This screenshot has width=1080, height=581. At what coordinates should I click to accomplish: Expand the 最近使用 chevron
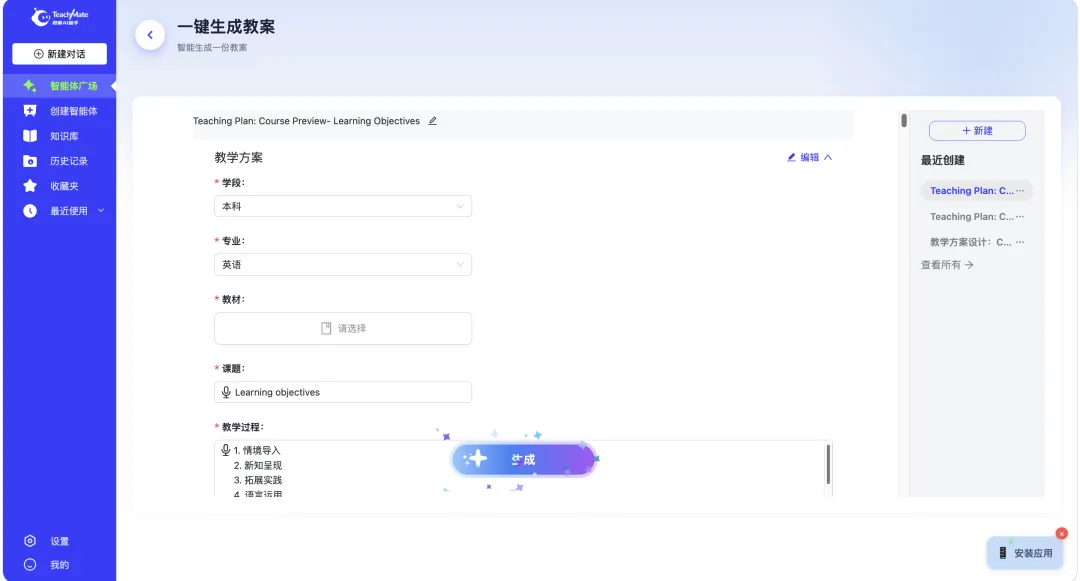click(x=101, y=211)
